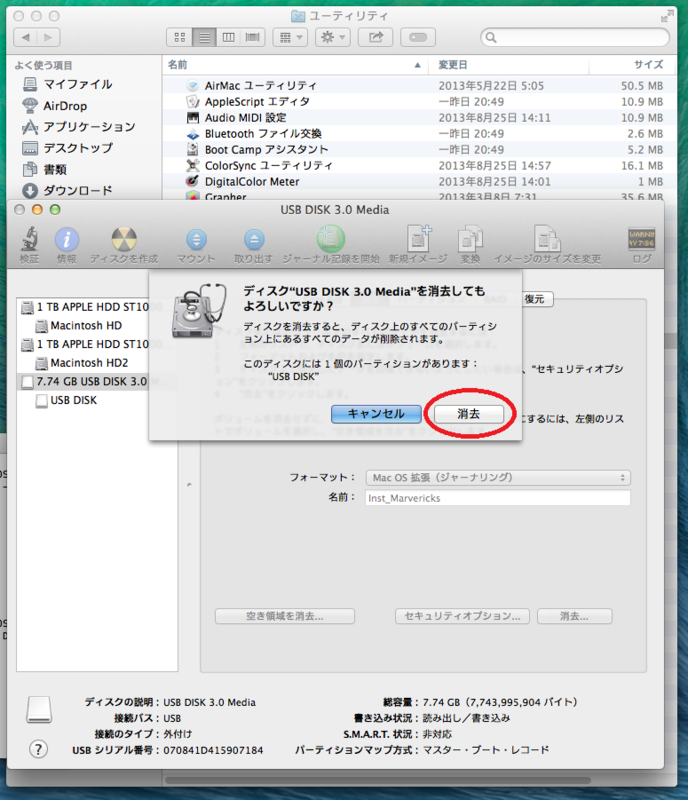Click the Eject (取り出す) toolbar icon

pos(254,240)
